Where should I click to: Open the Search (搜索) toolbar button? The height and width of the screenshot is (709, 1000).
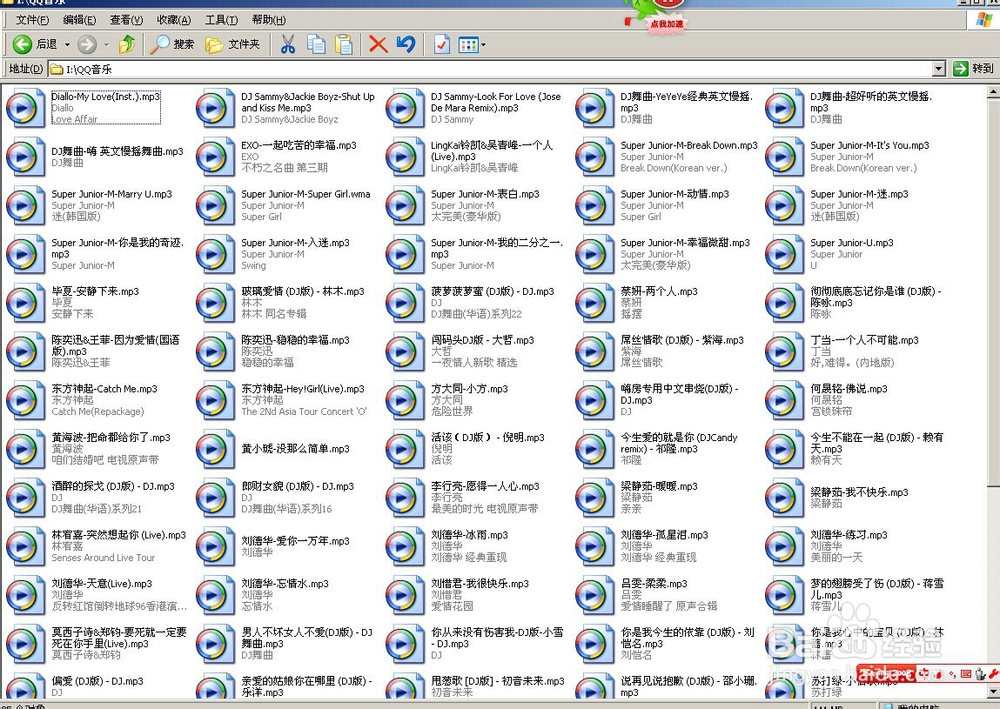pyautogui.click(x=172, y=44)
